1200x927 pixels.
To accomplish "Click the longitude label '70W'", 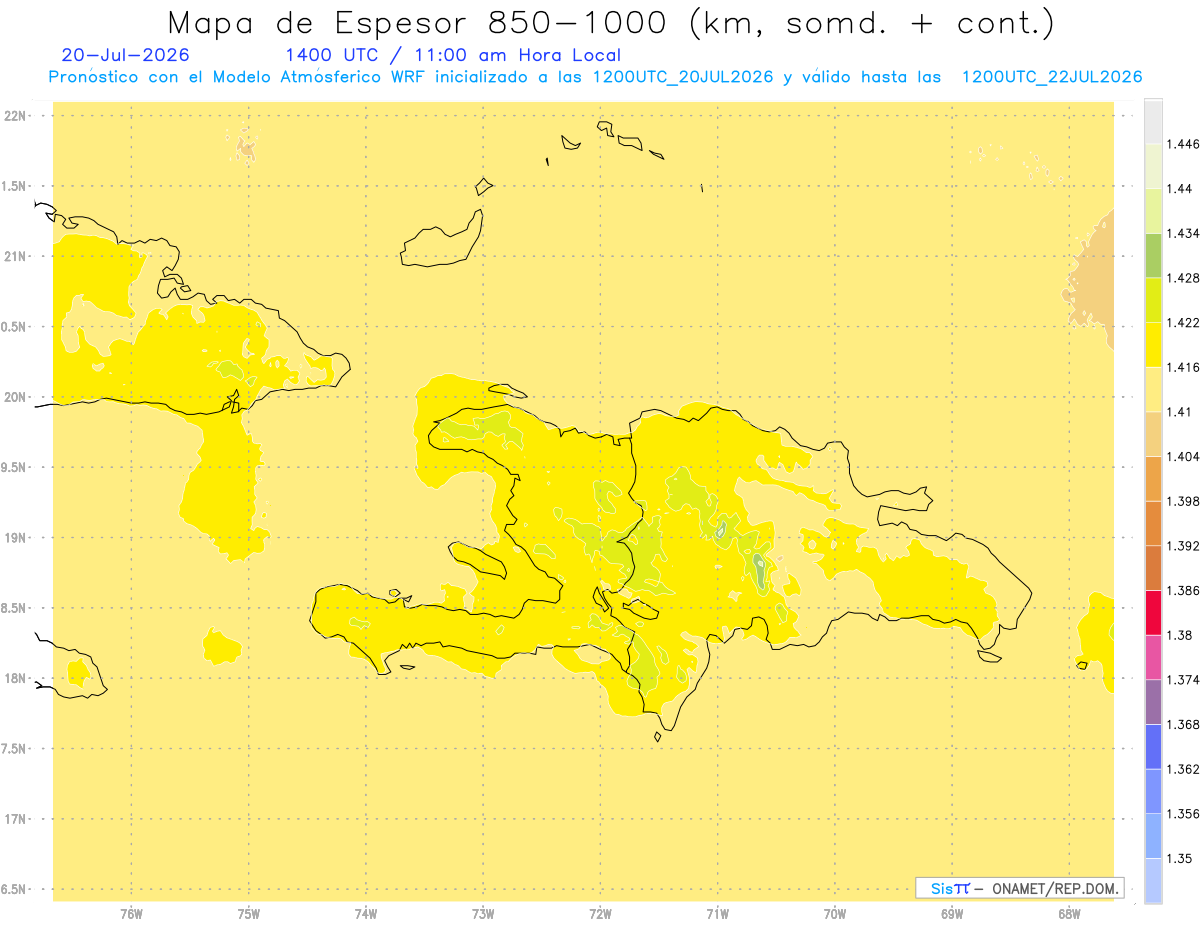I will pos(835,913).
